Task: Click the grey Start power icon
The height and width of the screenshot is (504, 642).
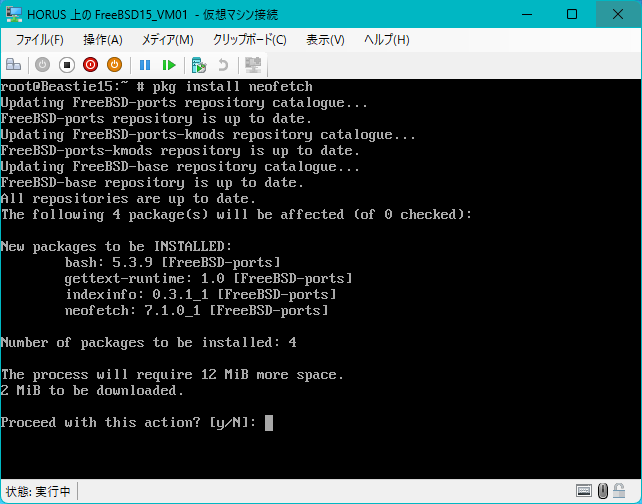Action: [42, 65]
